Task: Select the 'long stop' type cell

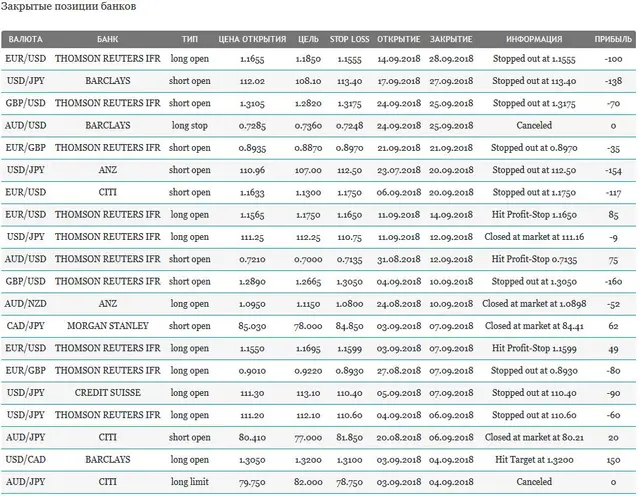Action: tap(189, 126)
